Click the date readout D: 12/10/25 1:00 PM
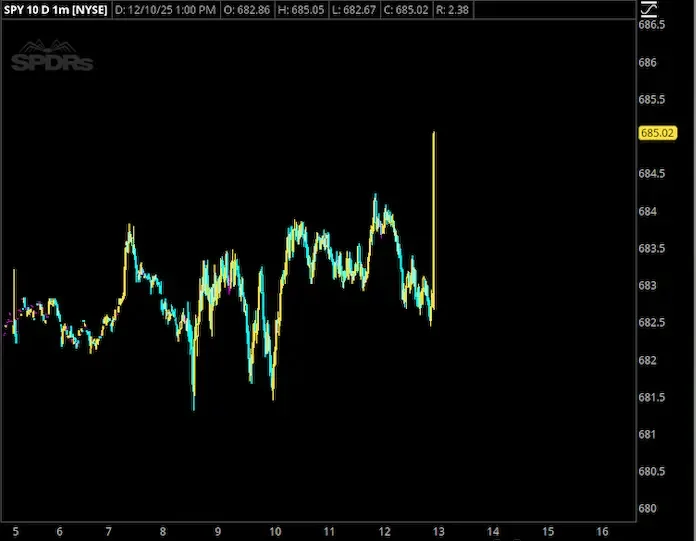This screenshot has height=541, width=696. click(x=165, y=10)
